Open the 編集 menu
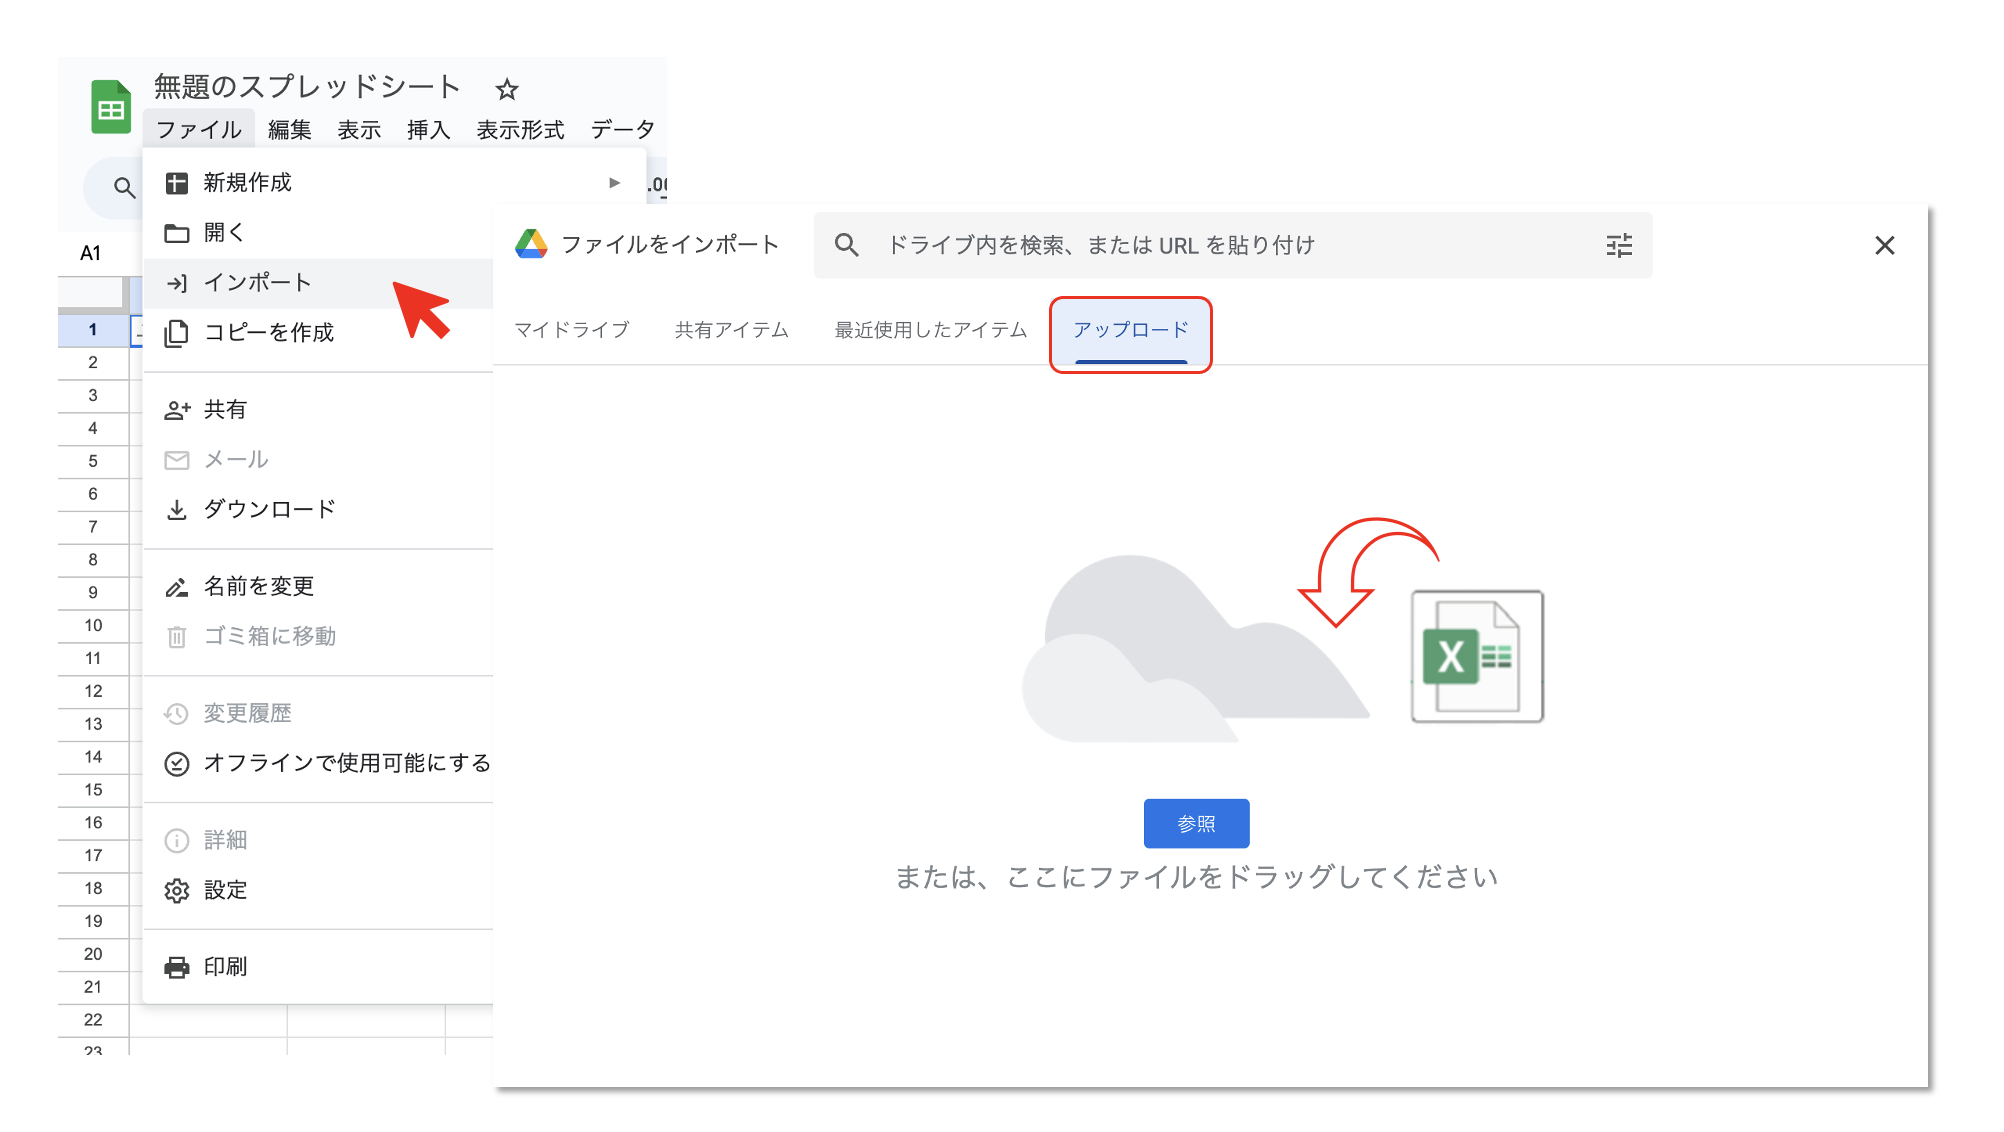Screen dimensions: 2004x1132 290,130
